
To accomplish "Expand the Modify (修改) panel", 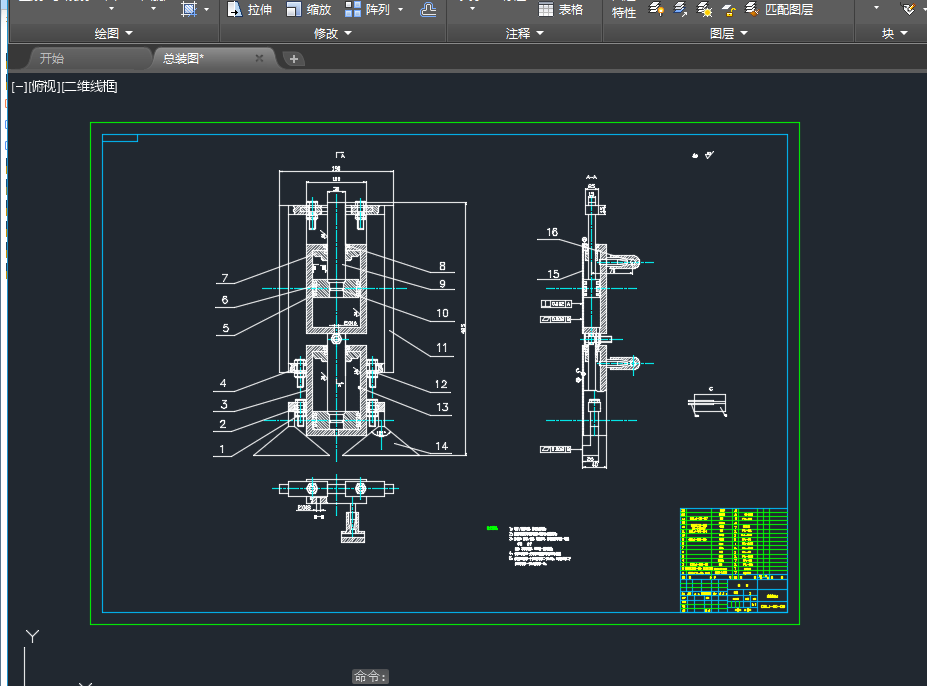I will click(x=332, y=34).
